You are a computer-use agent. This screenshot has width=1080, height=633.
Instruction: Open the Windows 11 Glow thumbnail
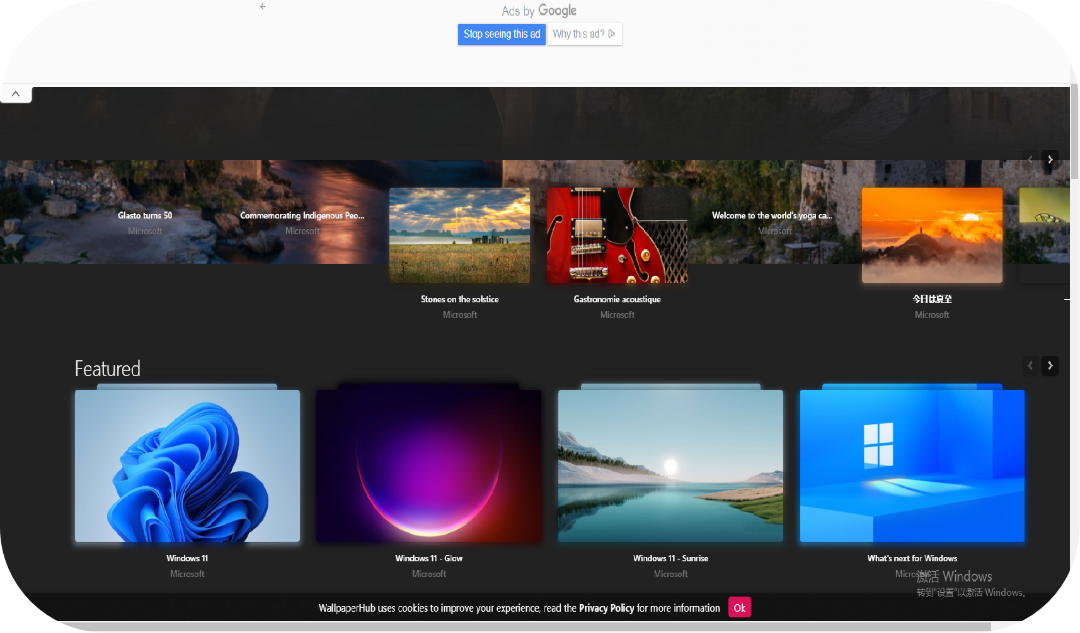(428, 466)
